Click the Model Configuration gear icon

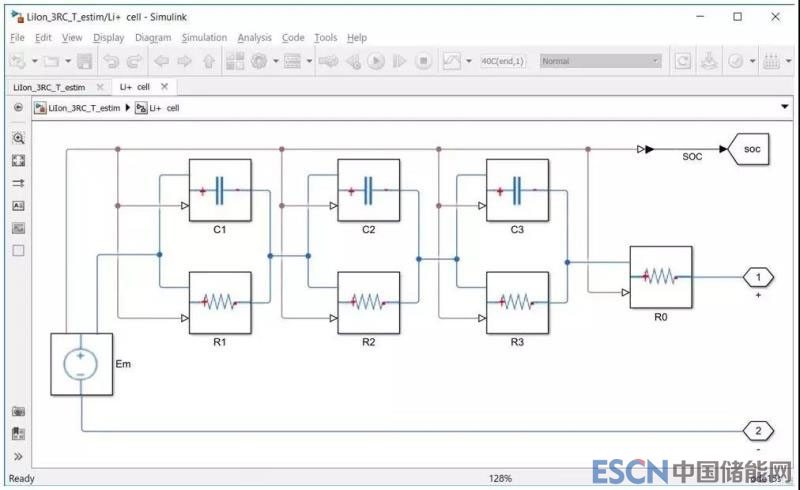tap(260, 61)
